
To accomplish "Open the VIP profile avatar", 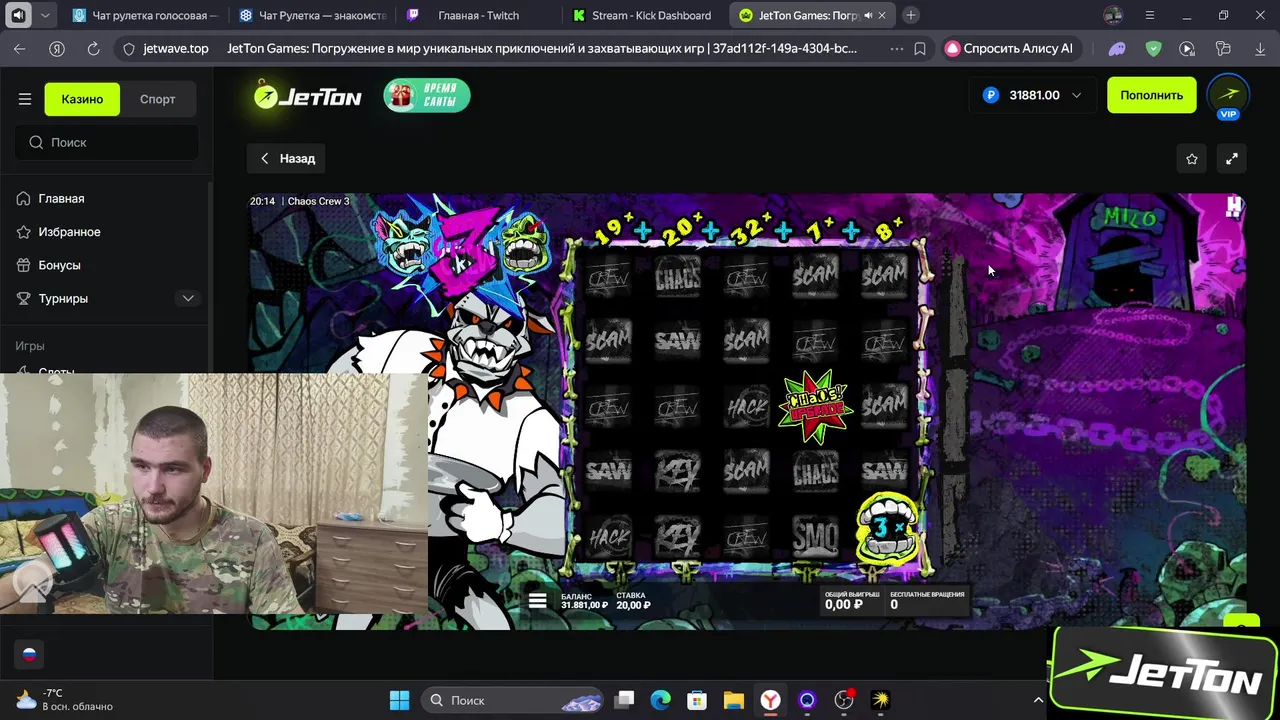I will (x=1228, y=95).
